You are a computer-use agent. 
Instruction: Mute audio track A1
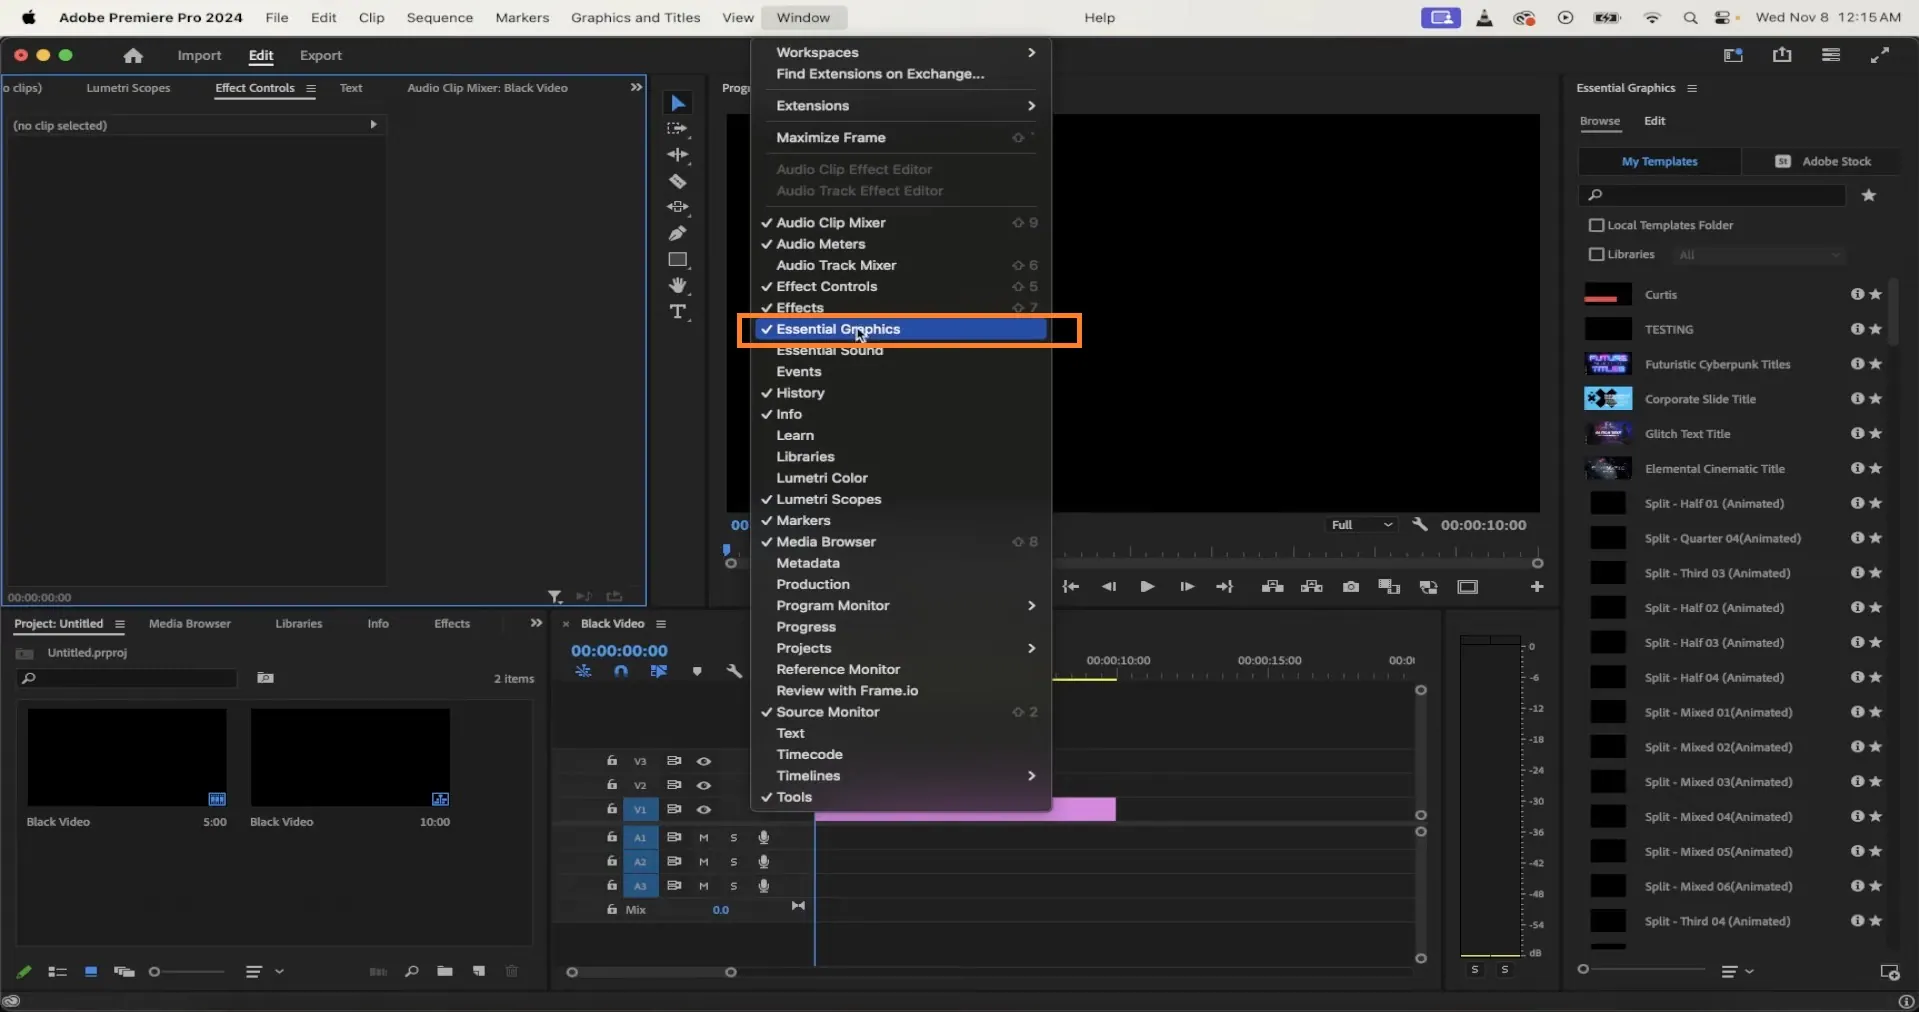tap(704, 837)
